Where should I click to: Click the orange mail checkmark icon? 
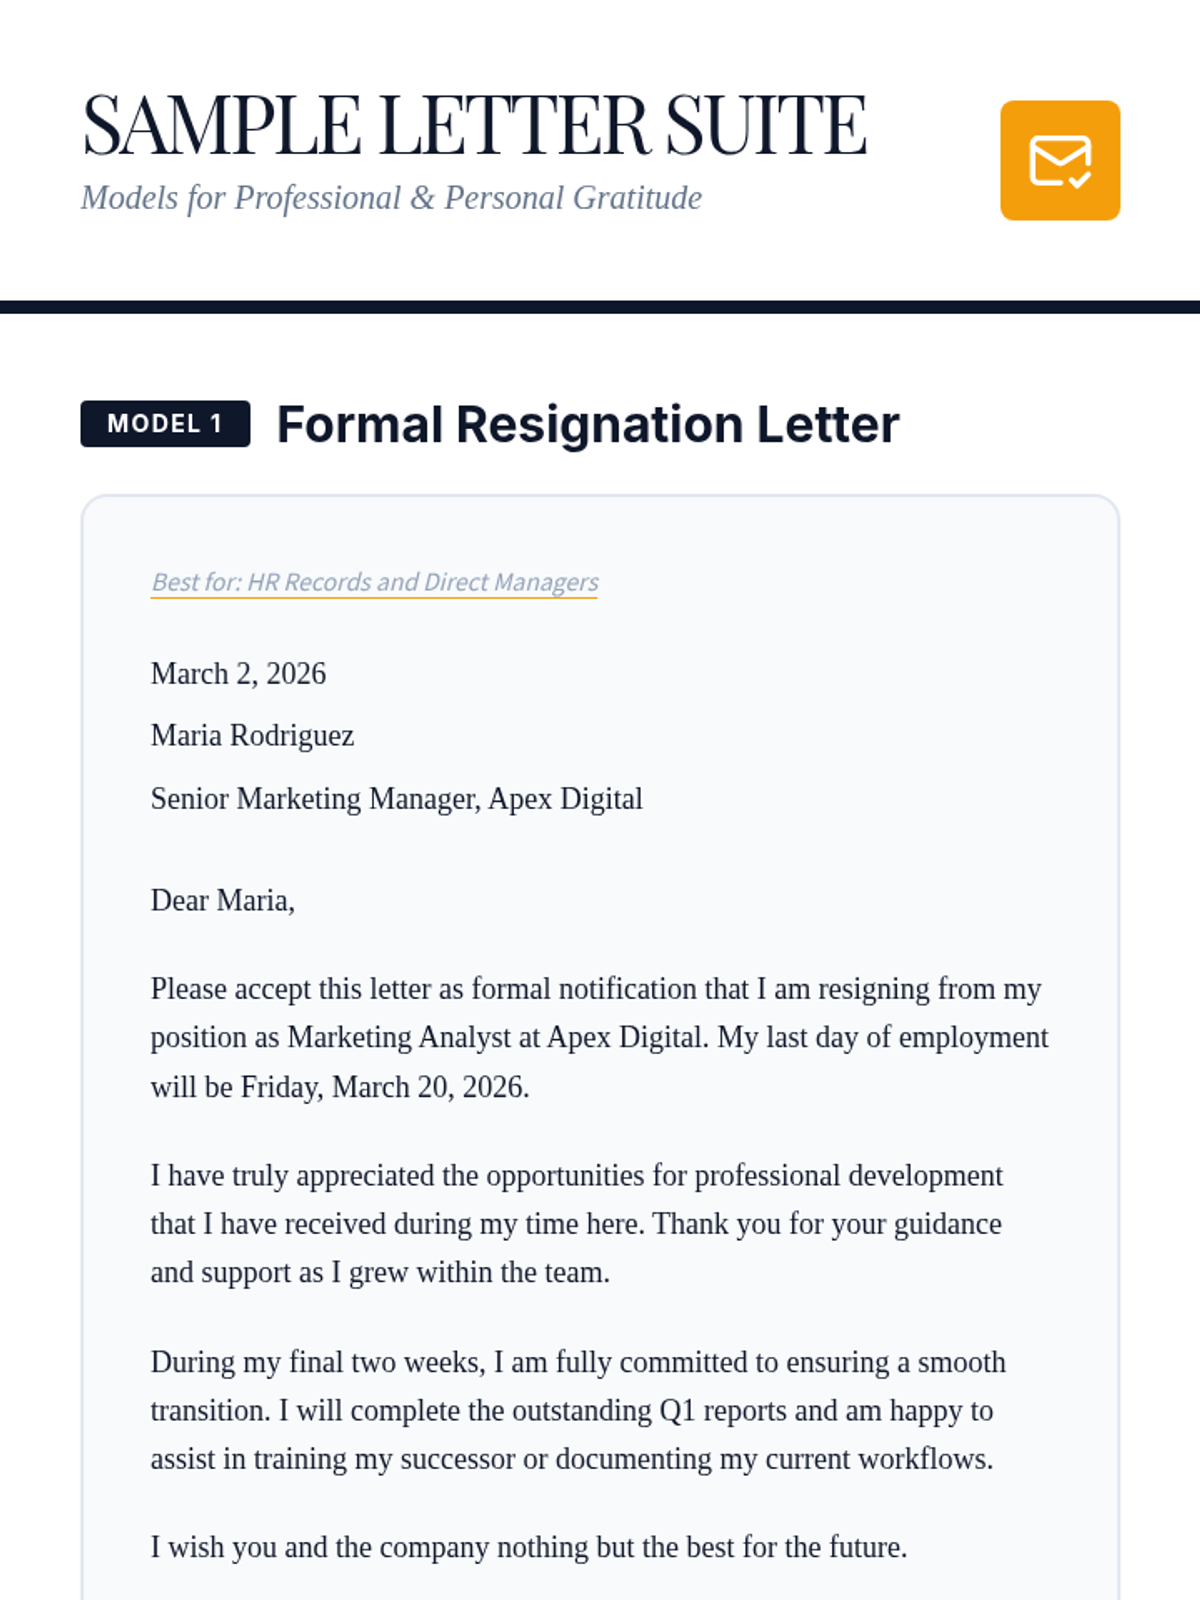pos(1060,160)
